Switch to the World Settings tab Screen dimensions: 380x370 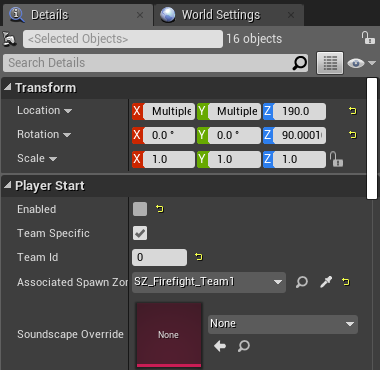[229, 15]
